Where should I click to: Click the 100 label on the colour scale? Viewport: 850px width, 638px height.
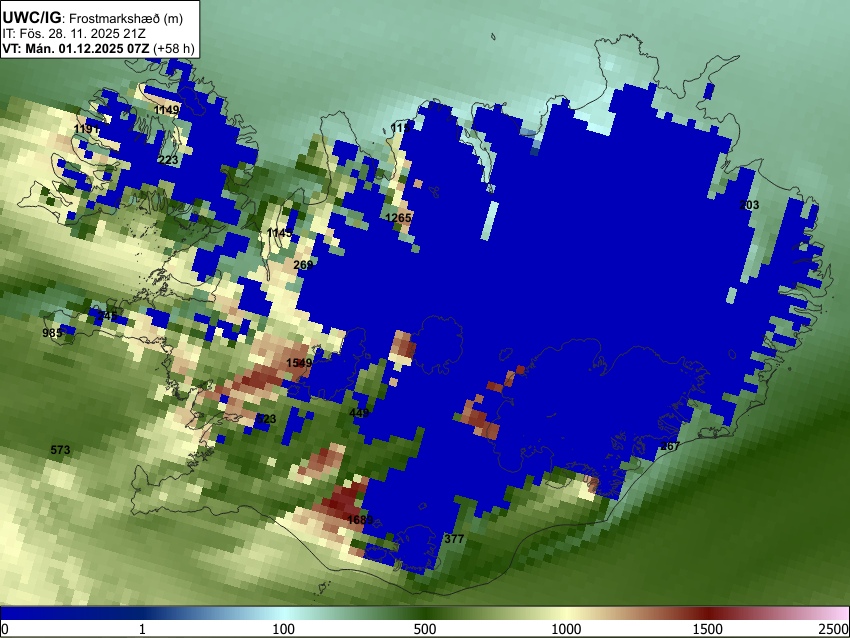click(283, 629)
